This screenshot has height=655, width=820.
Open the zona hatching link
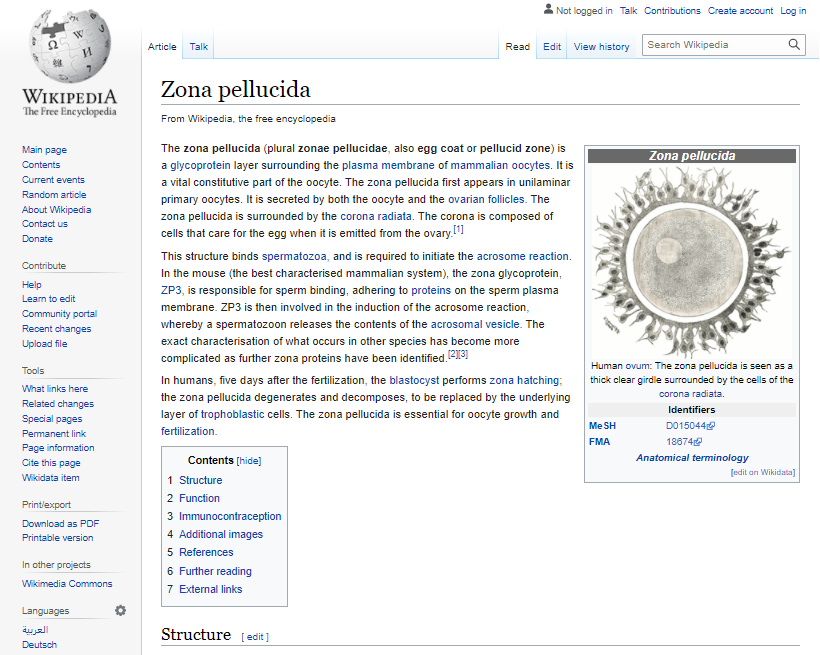coord(524,380)
